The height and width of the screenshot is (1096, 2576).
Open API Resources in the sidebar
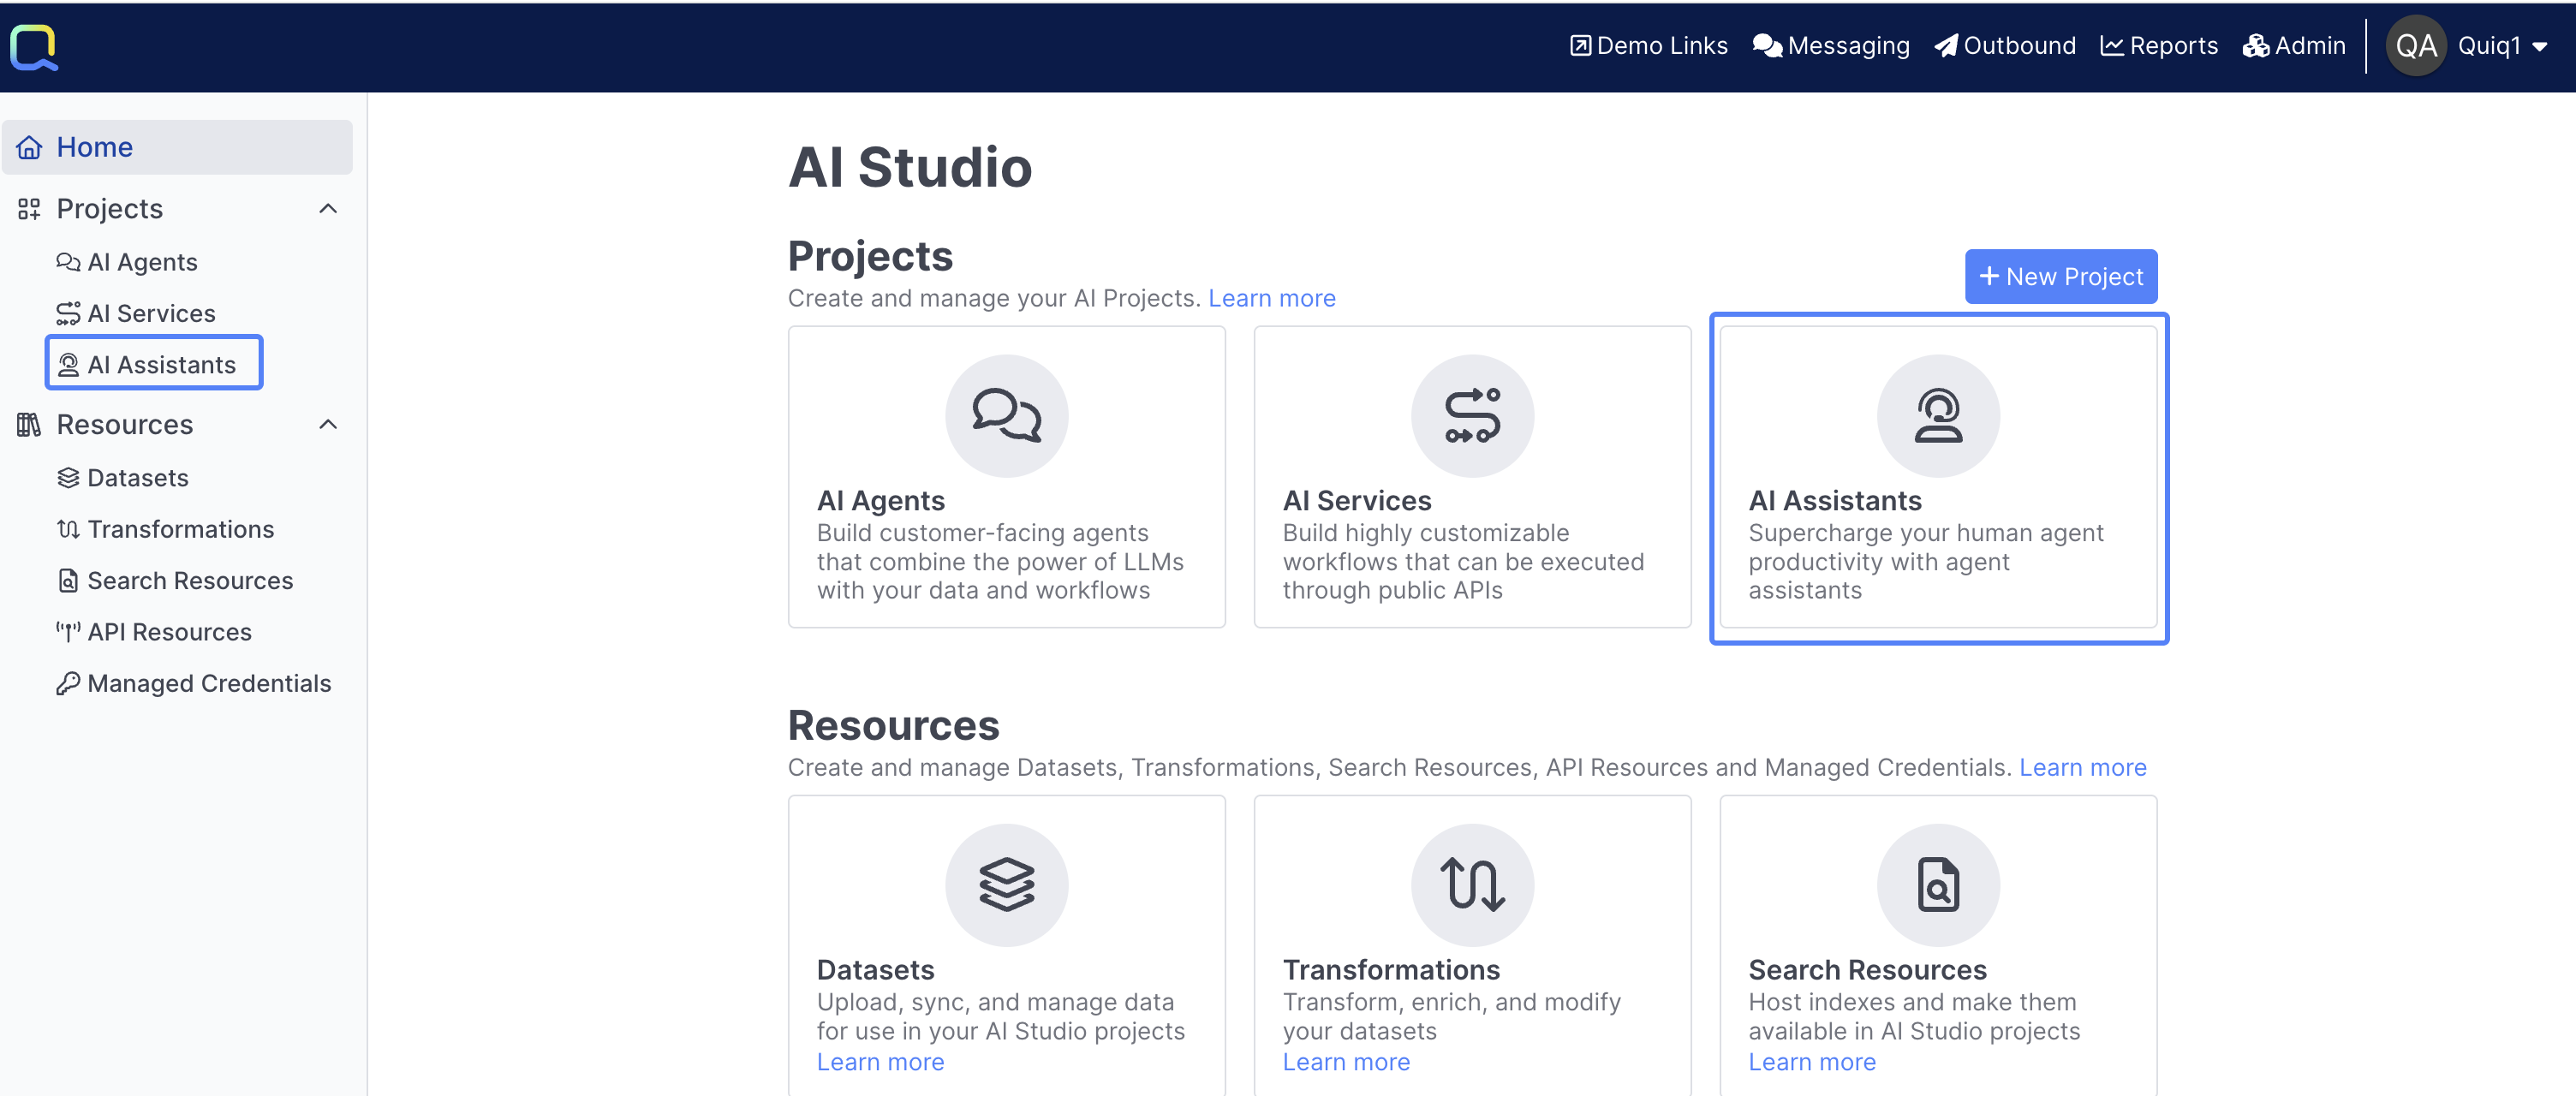(x=169, y=632)
